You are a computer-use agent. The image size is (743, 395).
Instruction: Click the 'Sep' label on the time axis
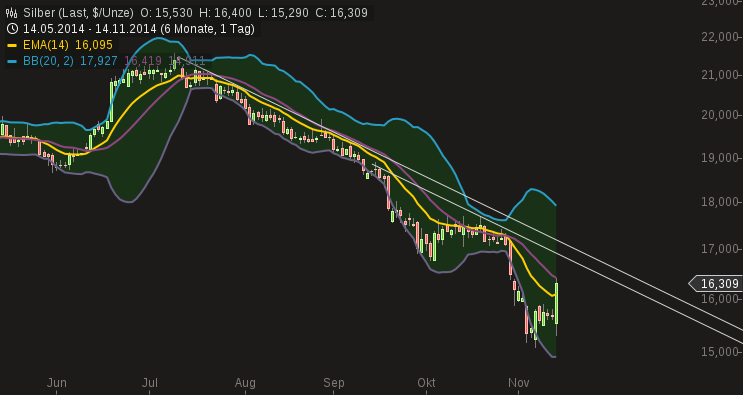click(334, 383)
